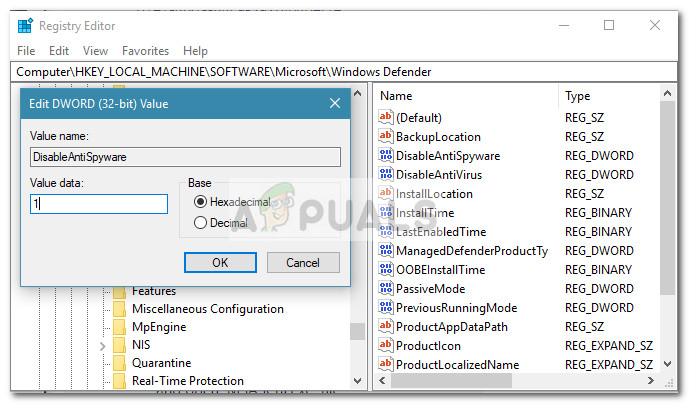Confirm the DWORD edit with OK
Viewport: 689px width, 404px height.
pos(220,262)
